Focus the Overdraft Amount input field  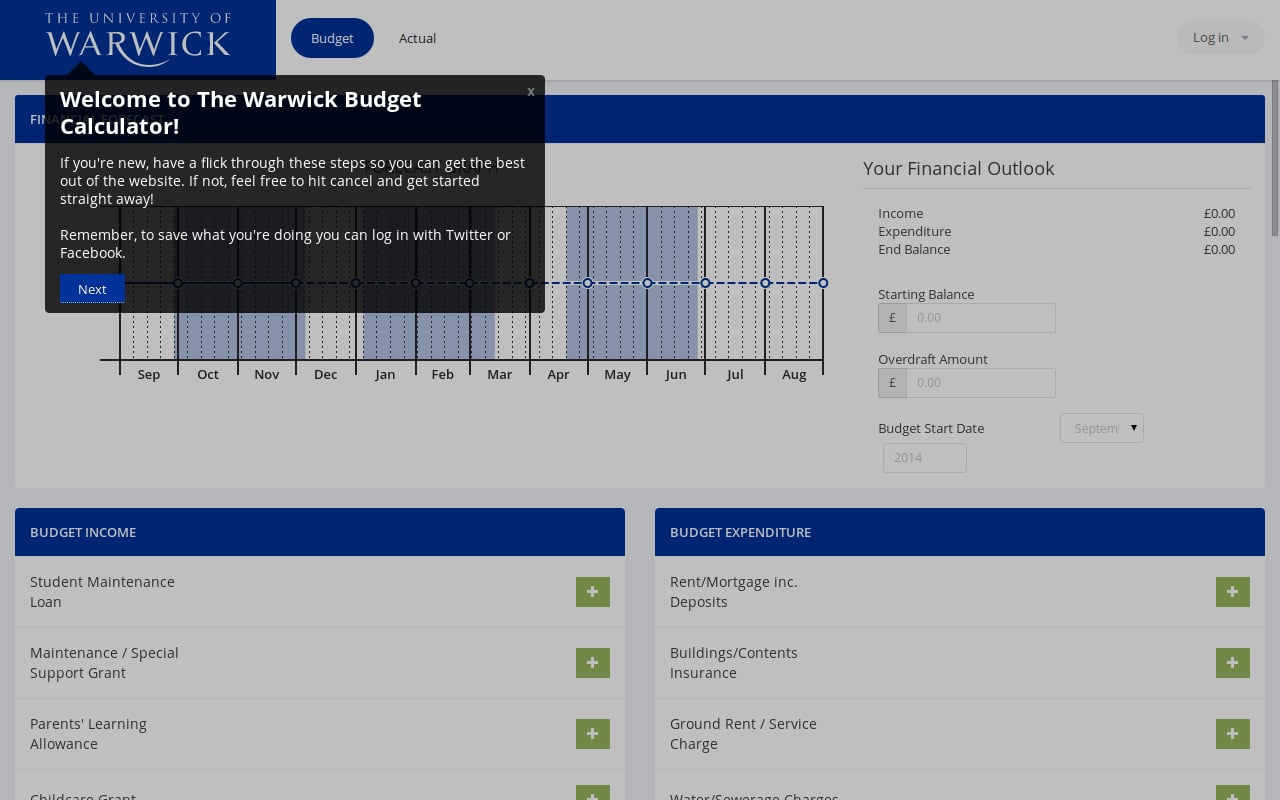coord(980,383)
